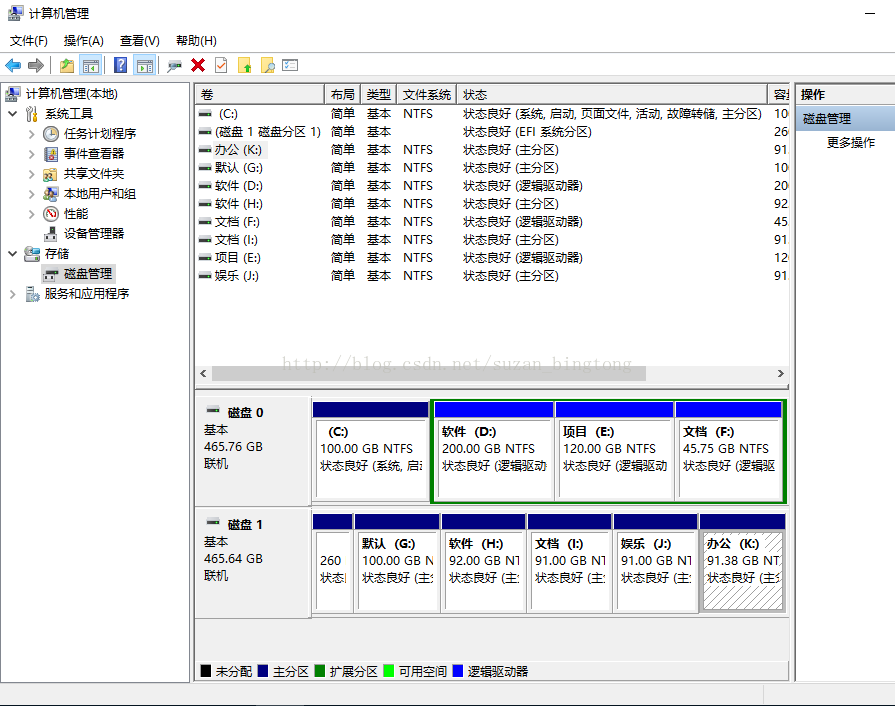This screenshot has width=895, height=706.
Task: Open the 查看(V) menu
Action: 139,41
